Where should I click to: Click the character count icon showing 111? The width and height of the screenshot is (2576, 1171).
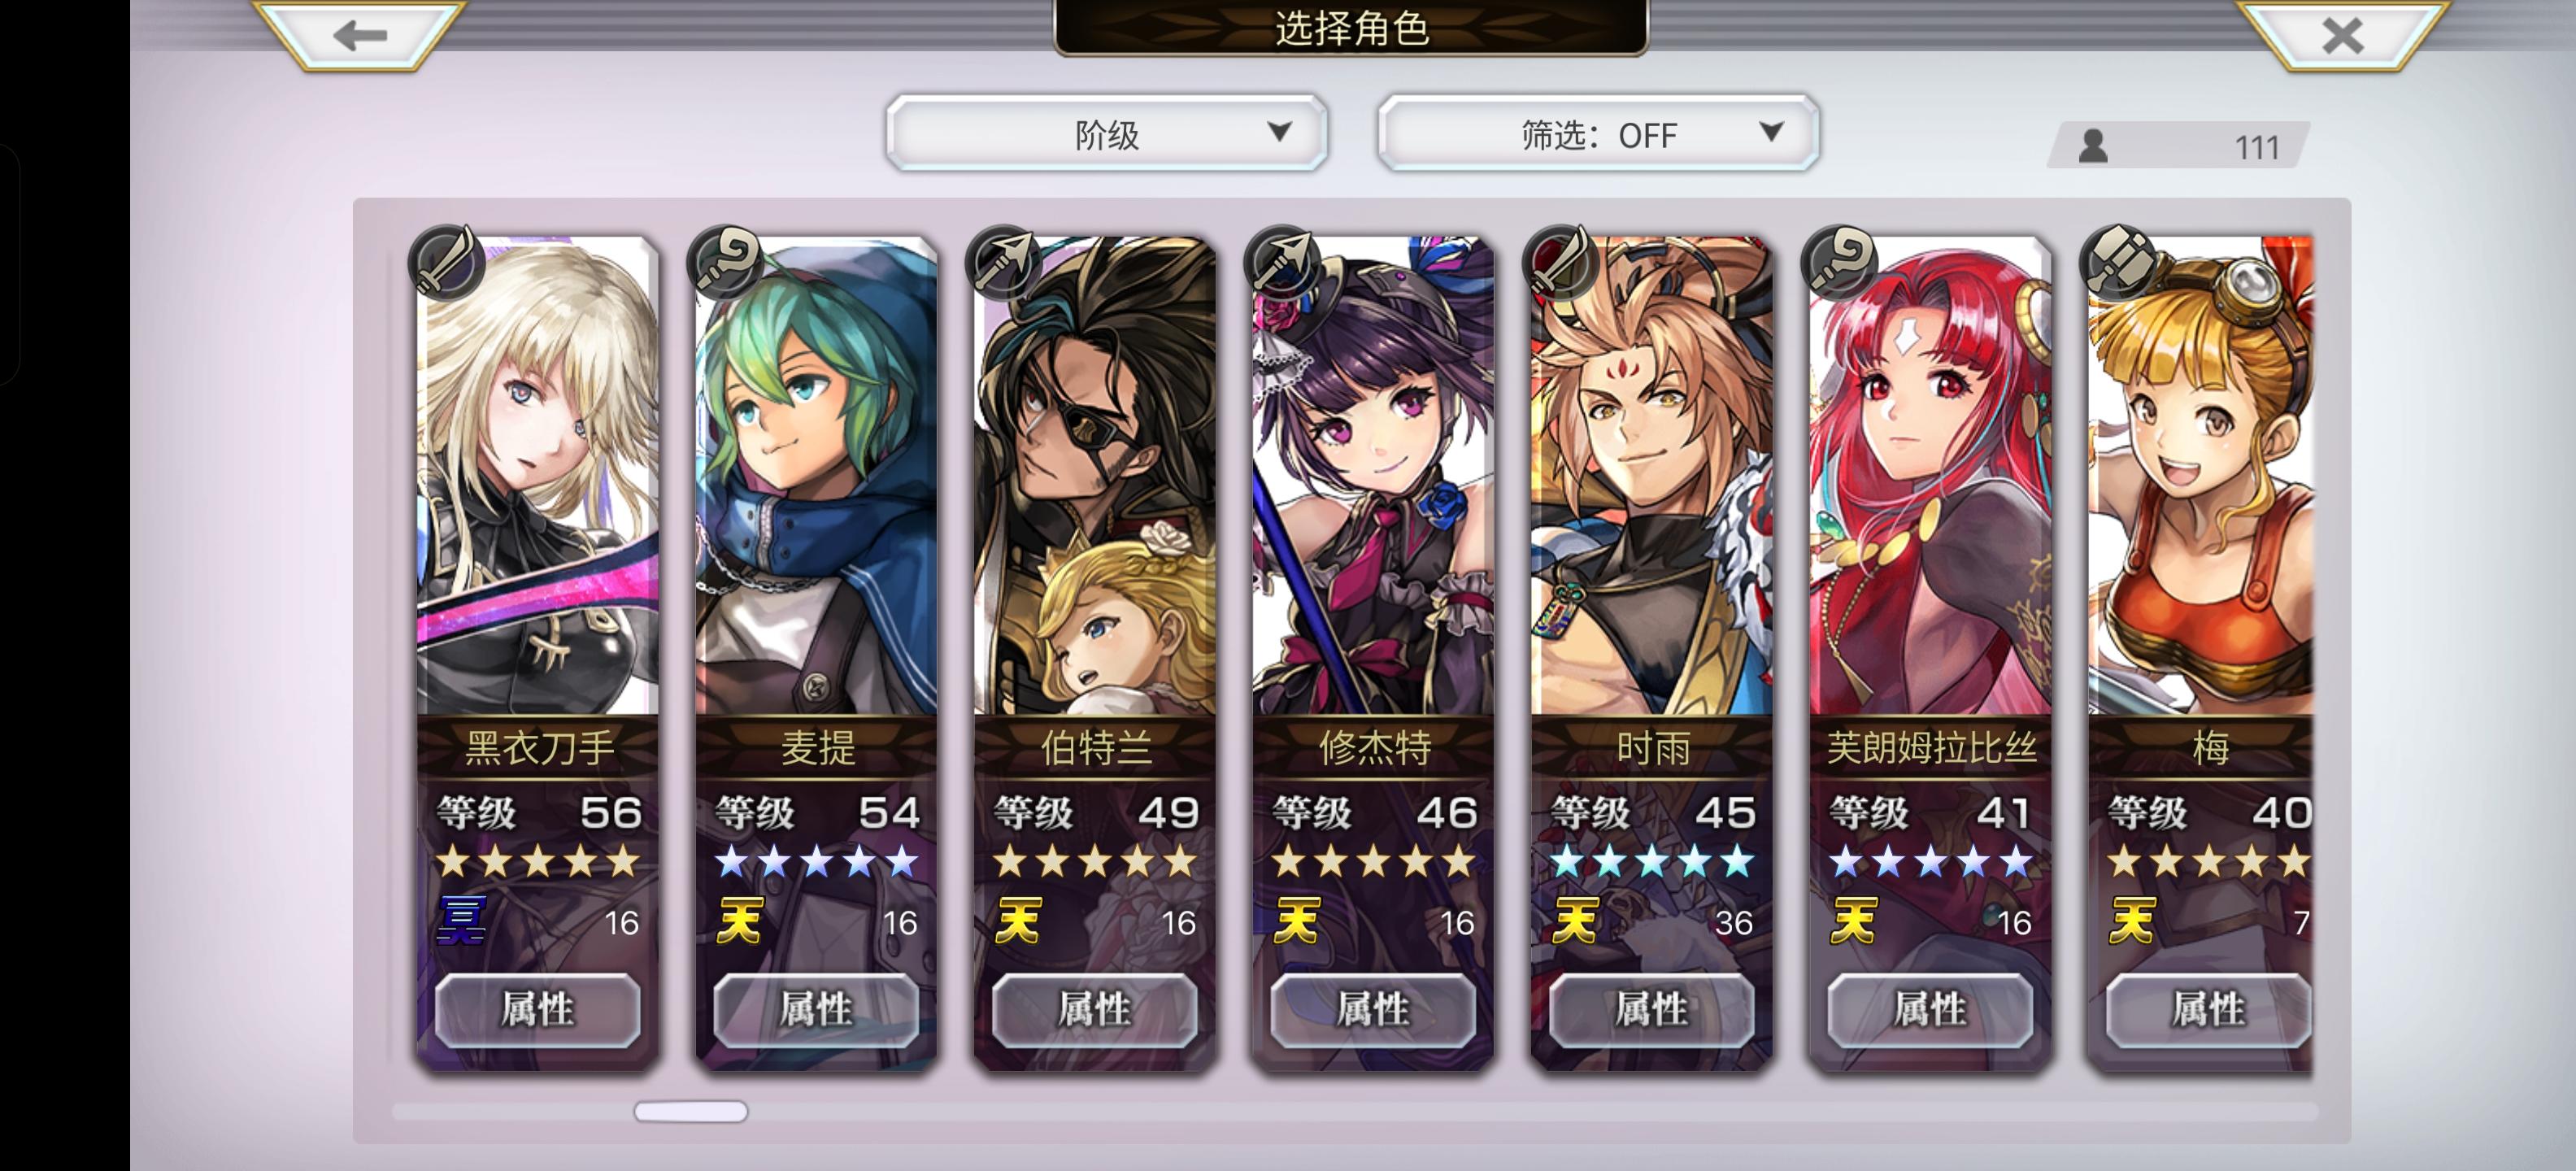pyautogui.click(x=2093, y=146)
